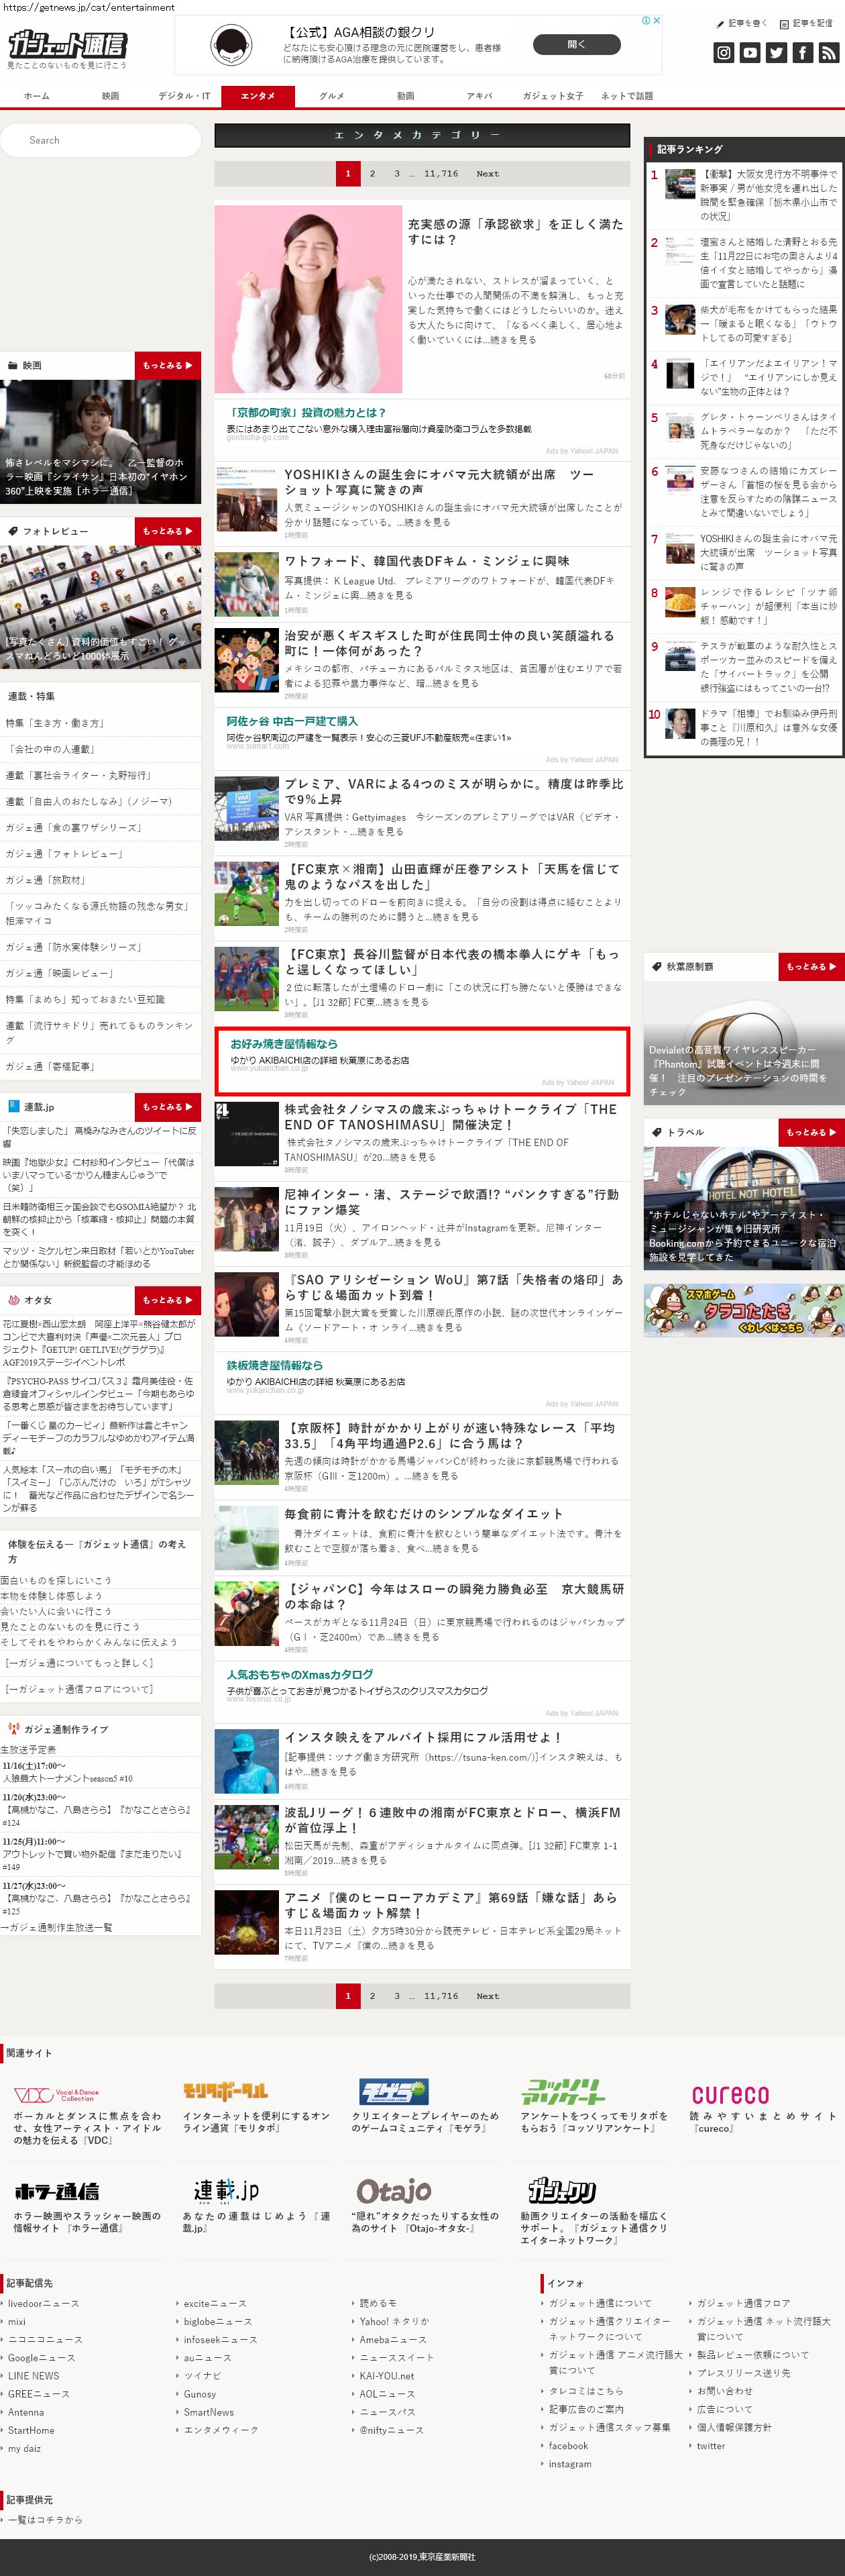Click the Facebook icon in the header

(x=802, y=53)
